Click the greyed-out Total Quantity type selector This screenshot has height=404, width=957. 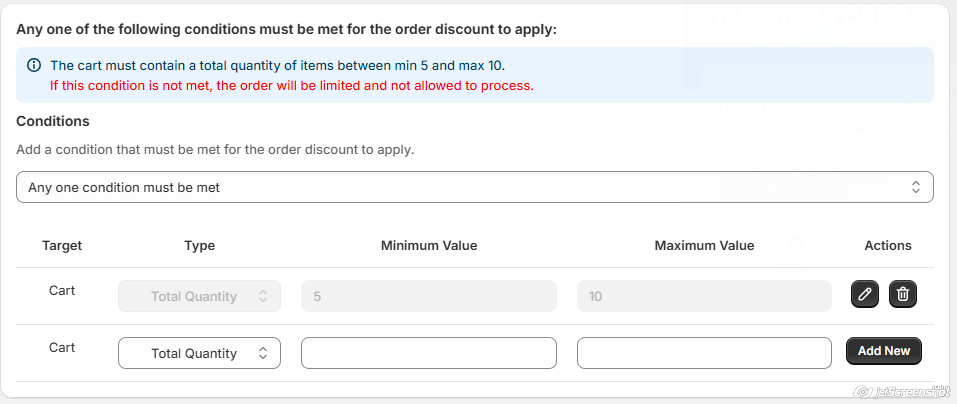click(199, 296)
